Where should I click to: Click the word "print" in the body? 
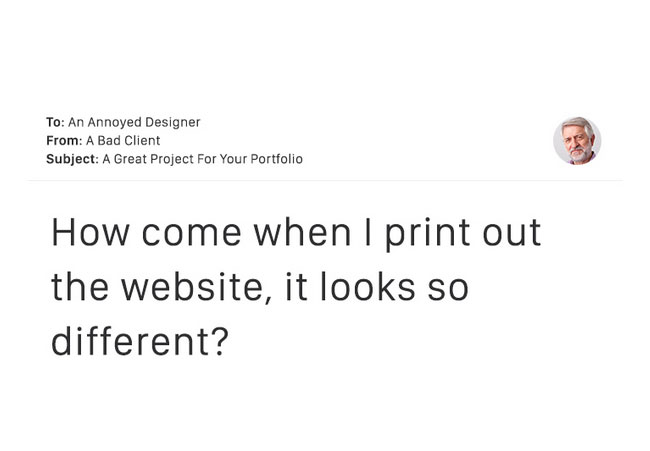427,234
